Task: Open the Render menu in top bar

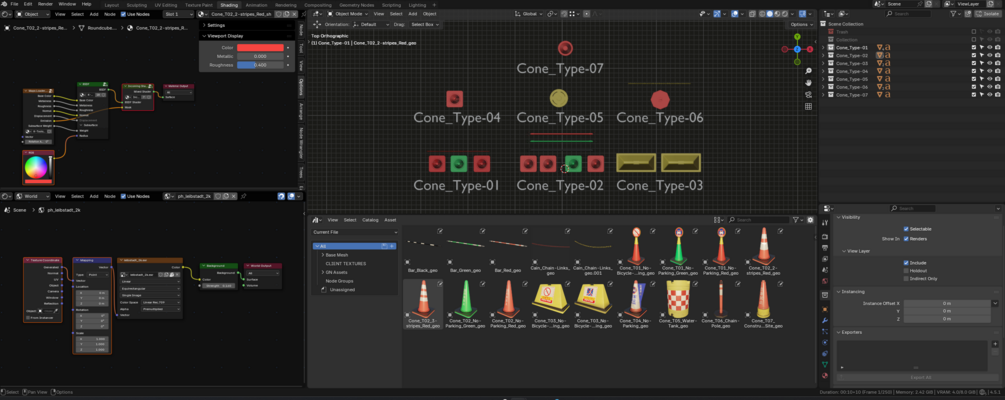Action: pos(45,4)
